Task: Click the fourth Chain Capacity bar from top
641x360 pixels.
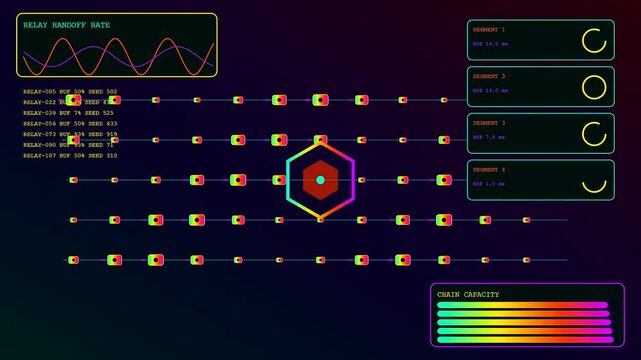Action: 525,331
